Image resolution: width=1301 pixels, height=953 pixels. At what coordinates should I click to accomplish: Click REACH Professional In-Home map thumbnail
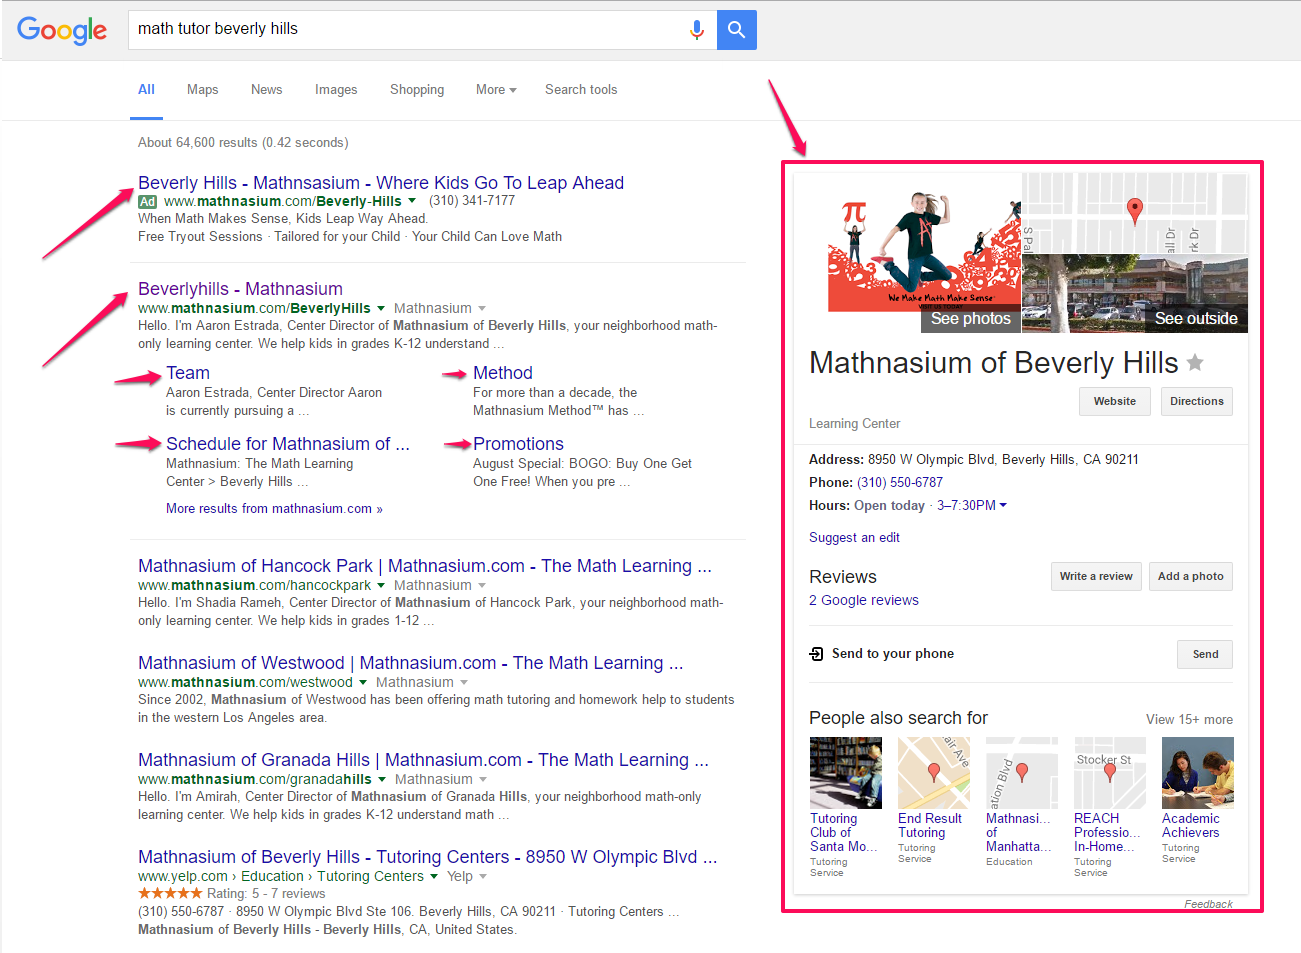(x=1110, y=773)
